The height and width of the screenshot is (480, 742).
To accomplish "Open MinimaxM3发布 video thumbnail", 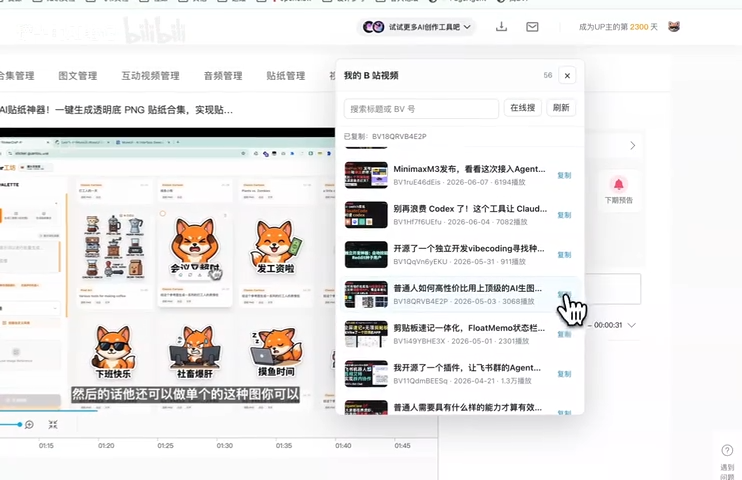I will coord(366,175).
